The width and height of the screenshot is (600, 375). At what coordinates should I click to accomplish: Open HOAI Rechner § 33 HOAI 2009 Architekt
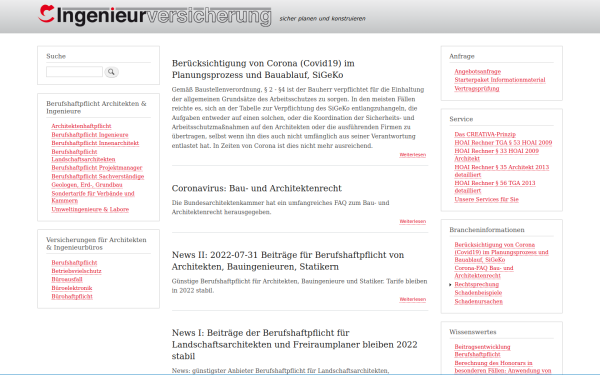(x=497, y=155)
